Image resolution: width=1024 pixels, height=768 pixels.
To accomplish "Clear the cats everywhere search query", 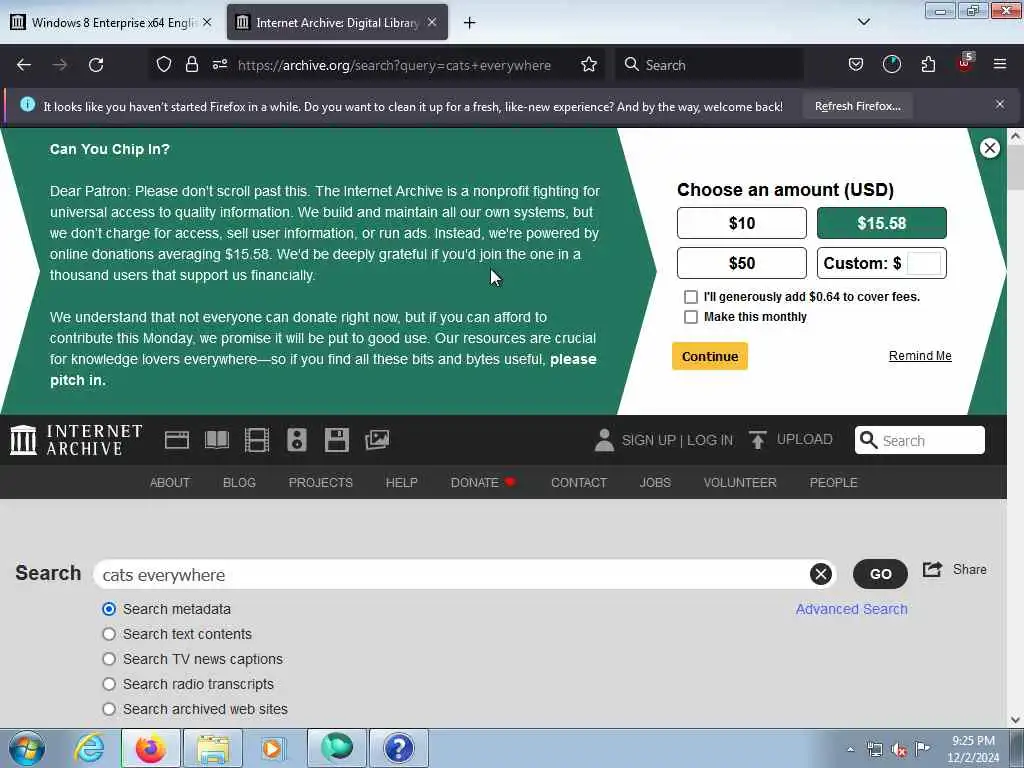I will tap(821, 574).
